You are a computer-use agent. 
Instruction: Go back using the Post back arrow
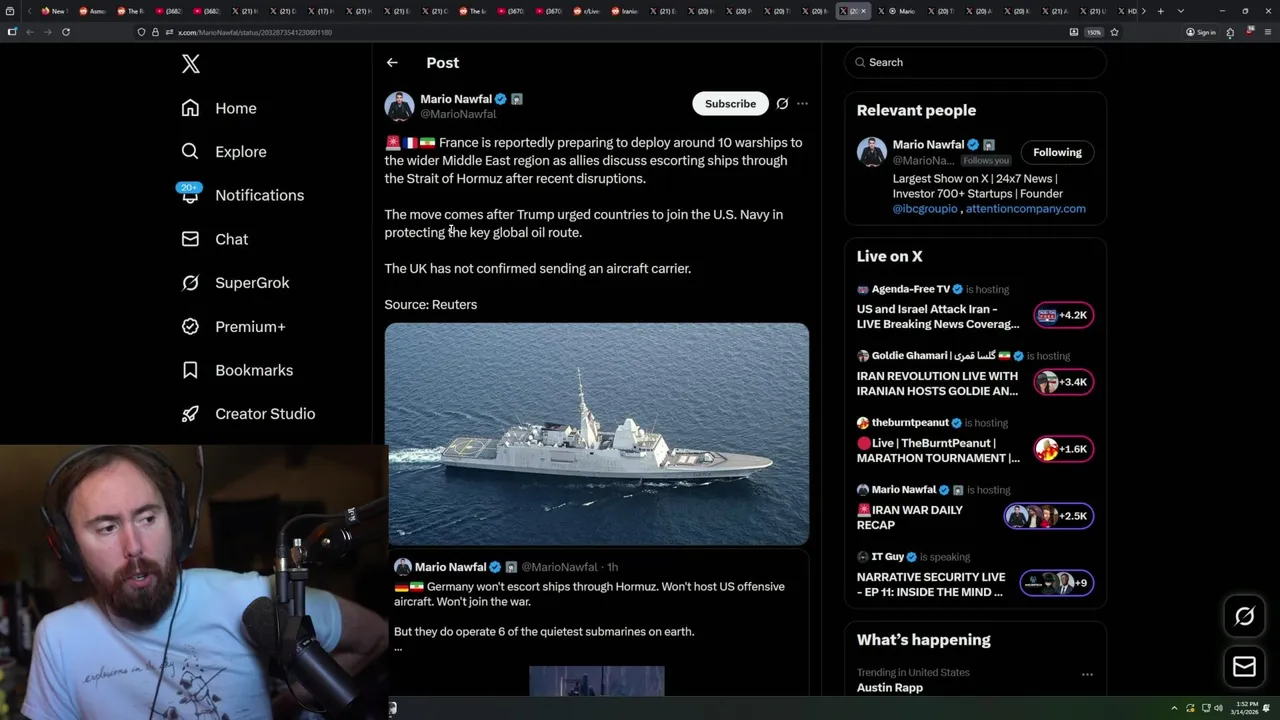click(392, 62)
